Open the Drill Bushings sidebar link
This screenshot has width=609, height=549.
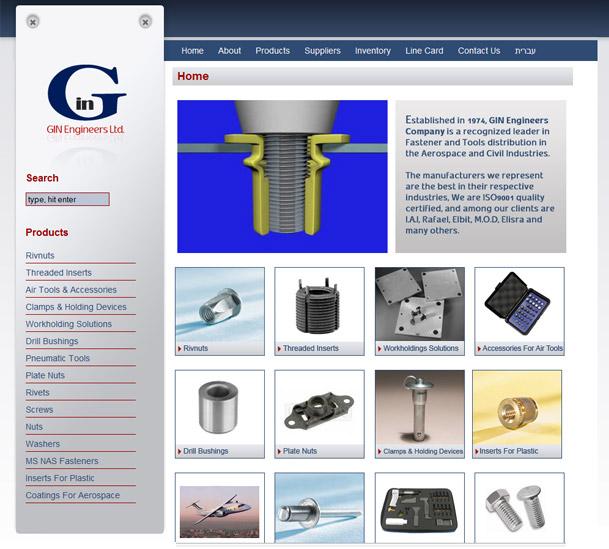click(52, 341)
